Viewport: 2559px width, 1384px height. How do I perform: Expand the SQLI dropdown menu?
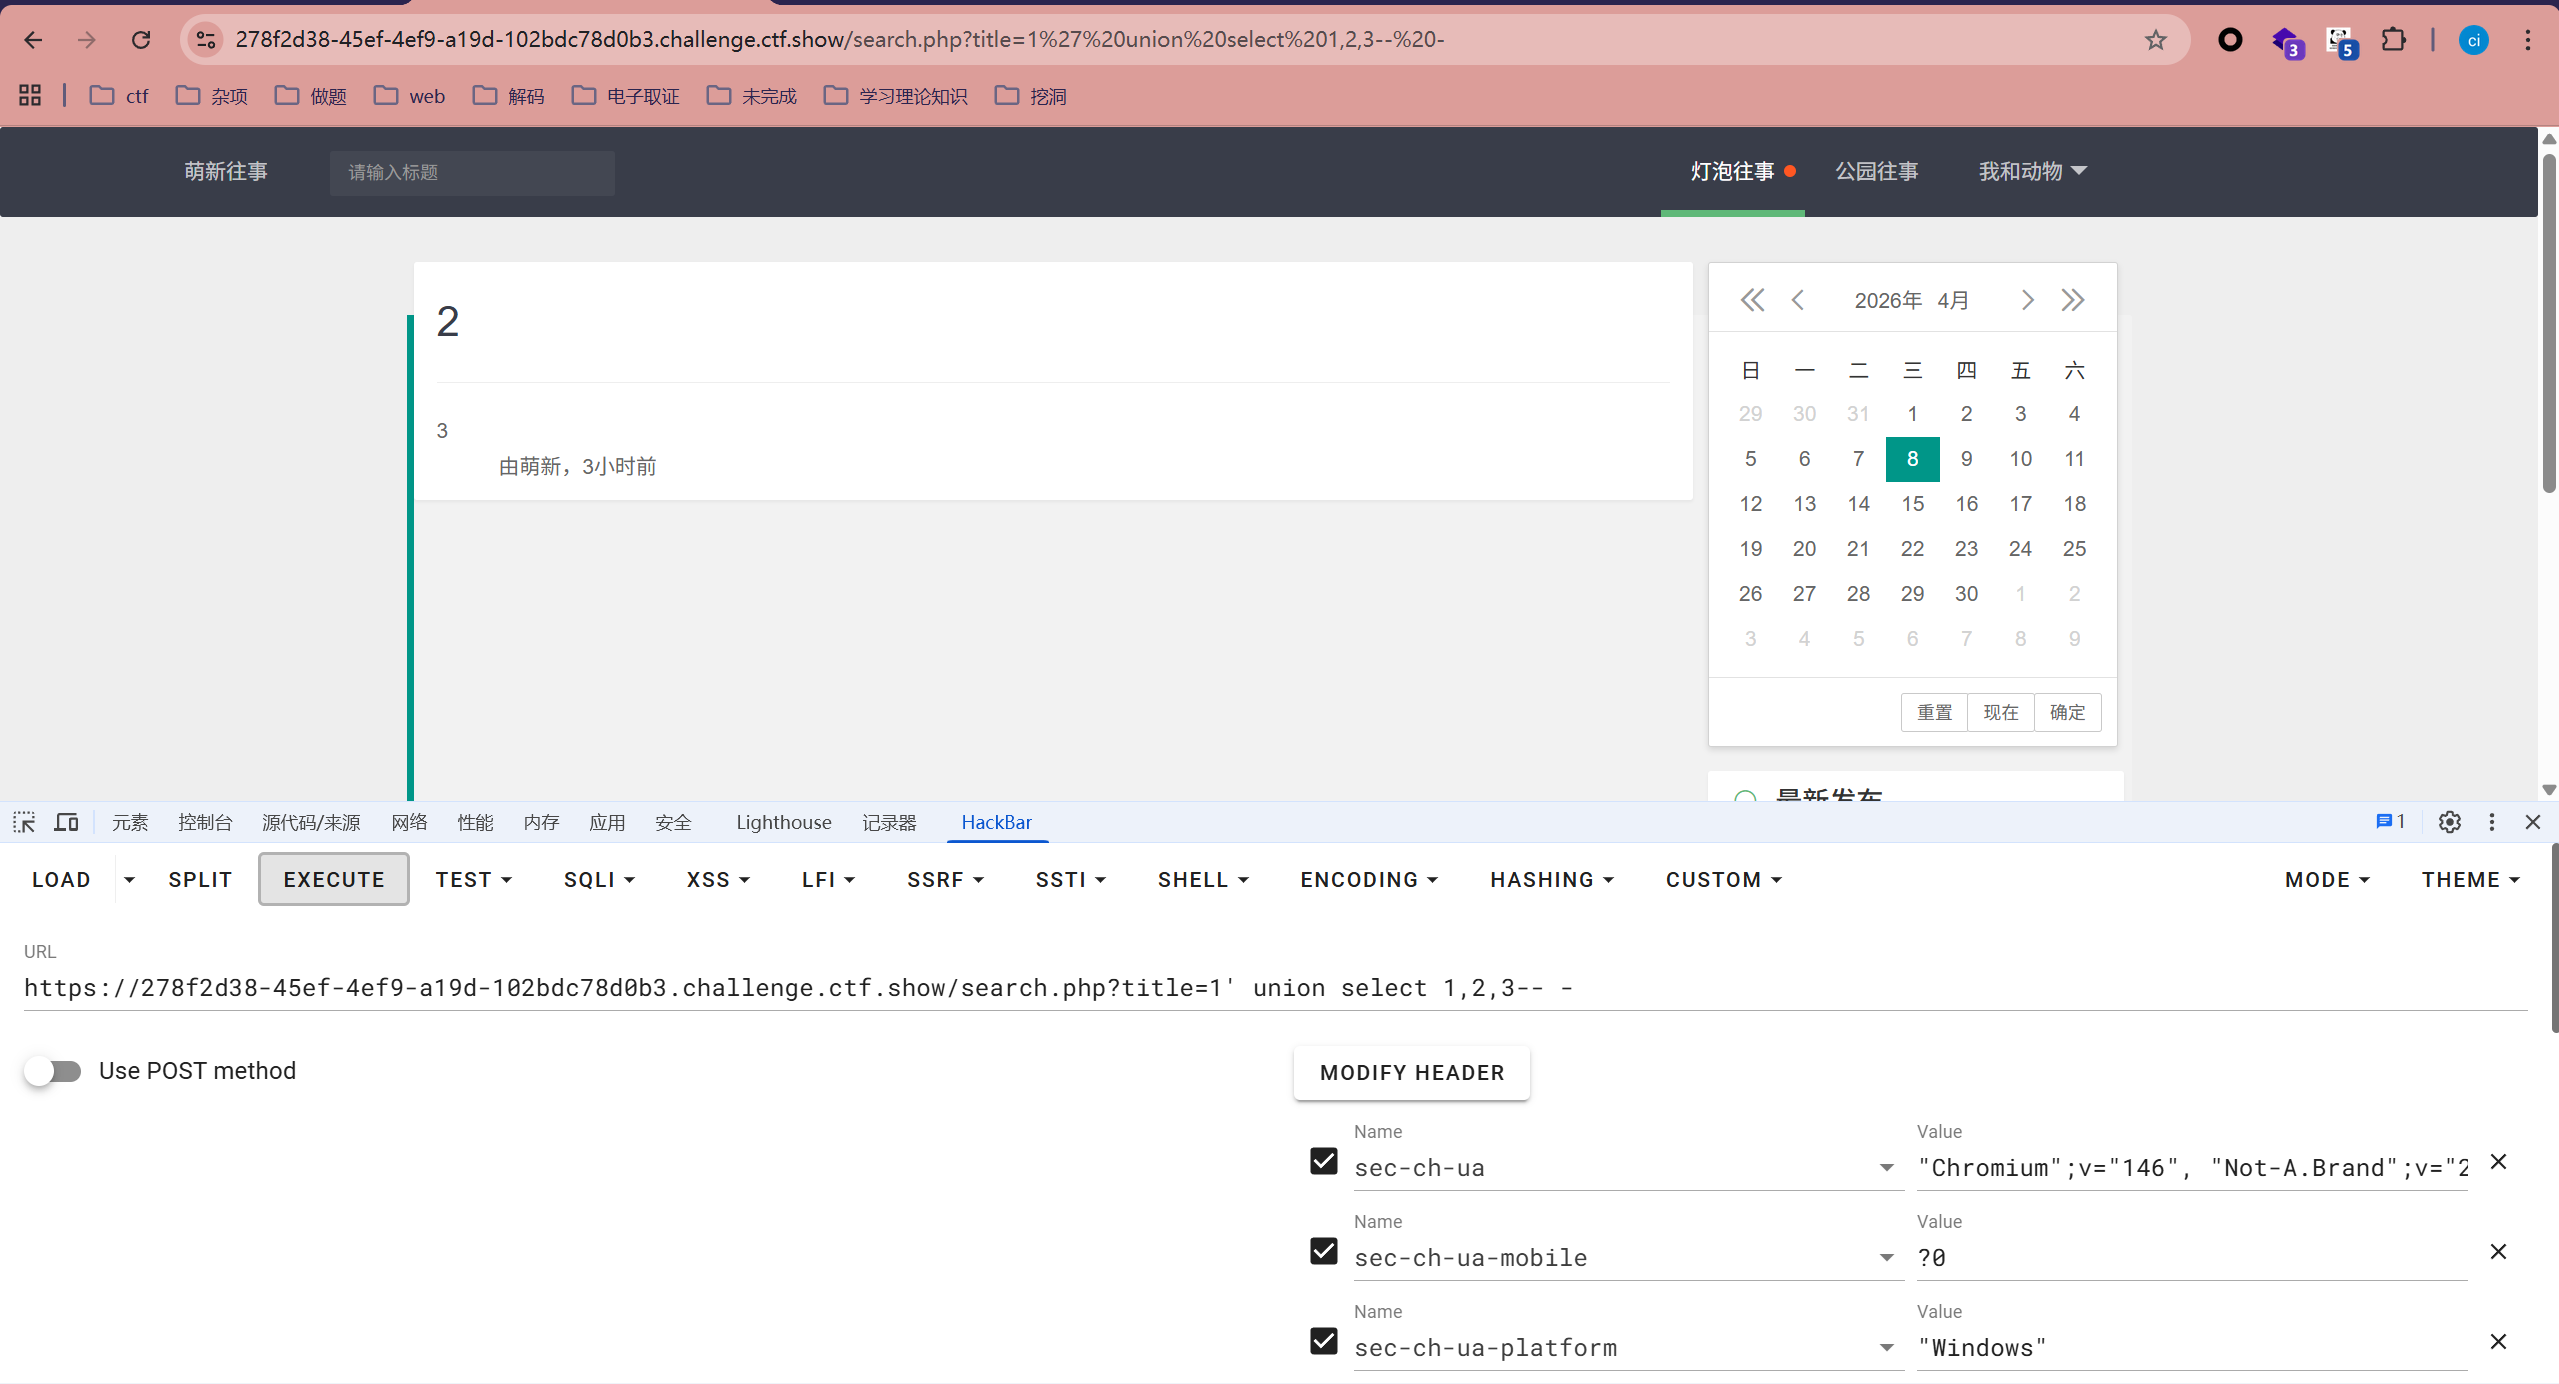coord(599,880)
